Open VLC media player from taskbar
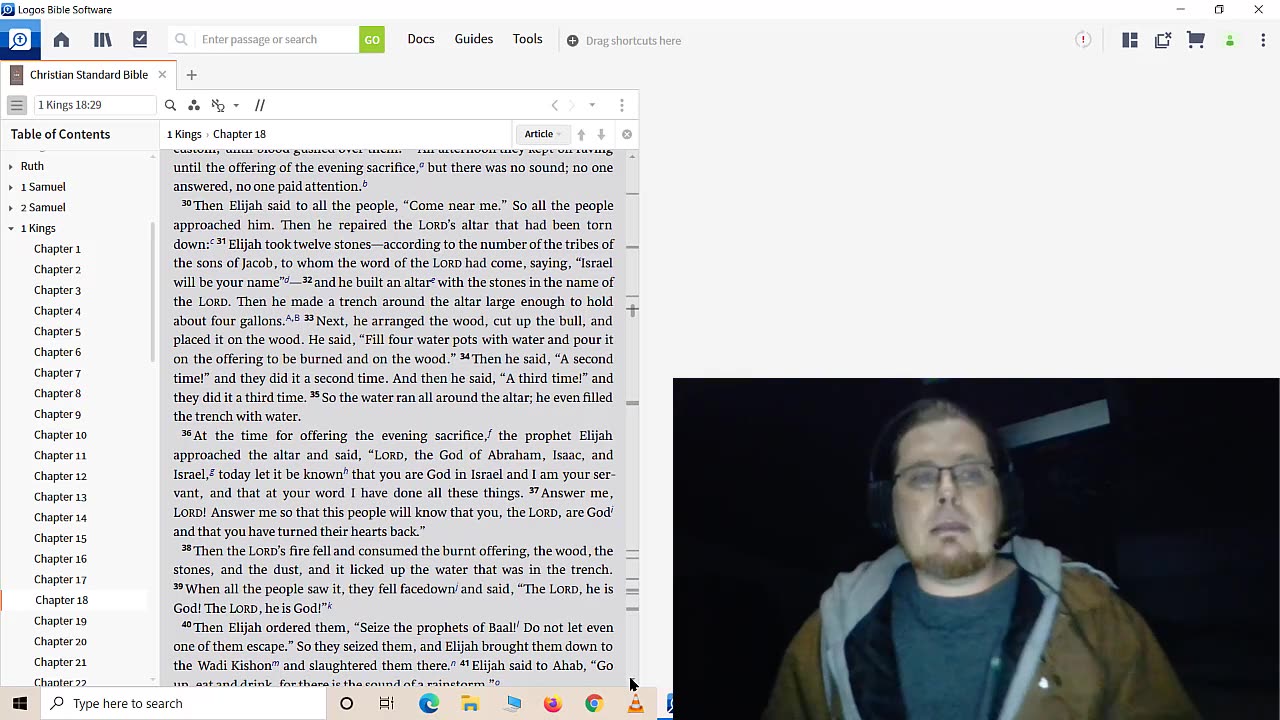The height and width of the screenshot is (720, 1280). (635, 703)
